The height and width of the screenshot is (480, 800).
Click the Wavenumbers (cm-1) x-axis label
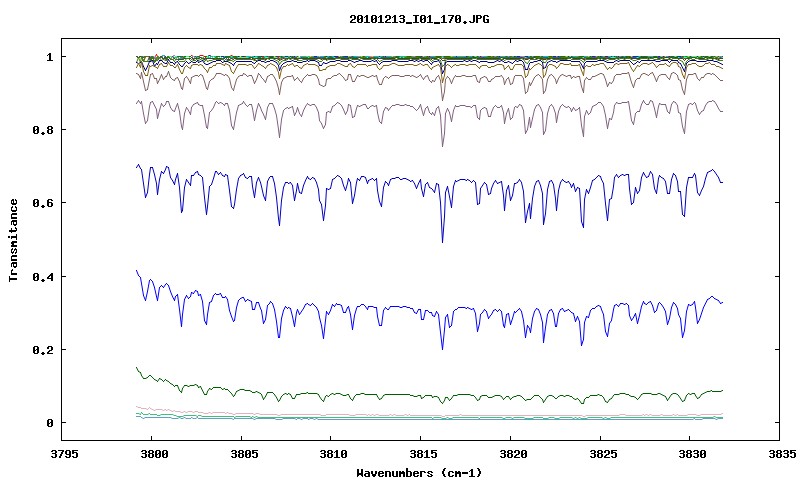click(x=419, y=473)
